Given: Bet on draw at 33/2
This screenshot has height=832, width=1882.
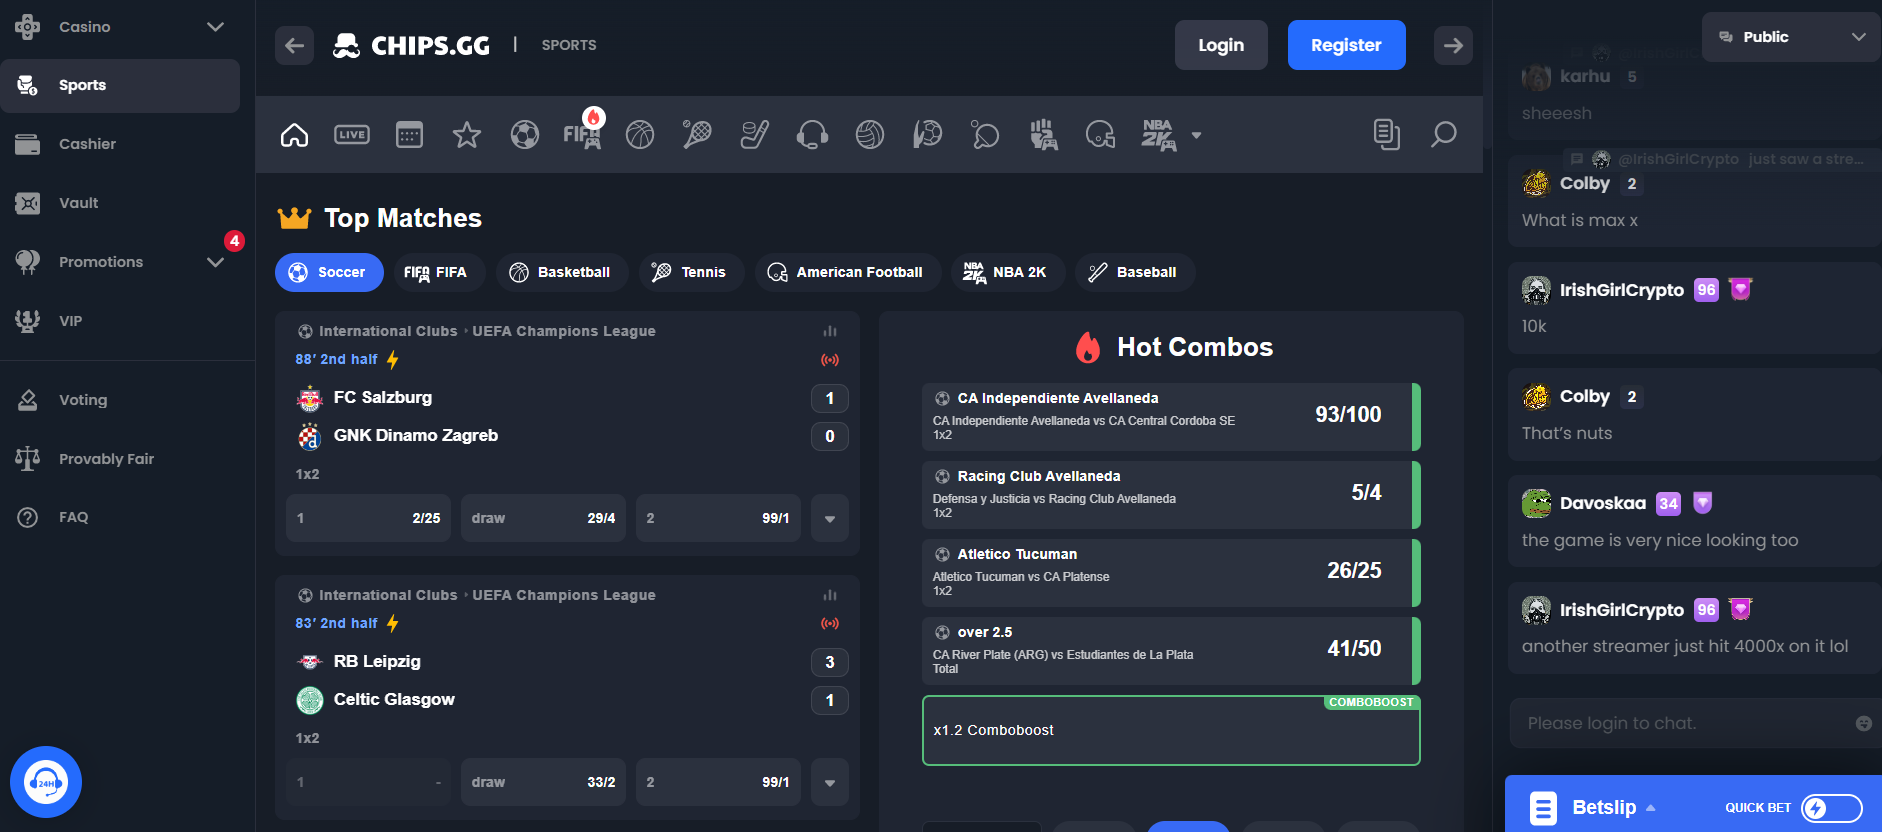Looking at the screenshot, I should point(543,782).
